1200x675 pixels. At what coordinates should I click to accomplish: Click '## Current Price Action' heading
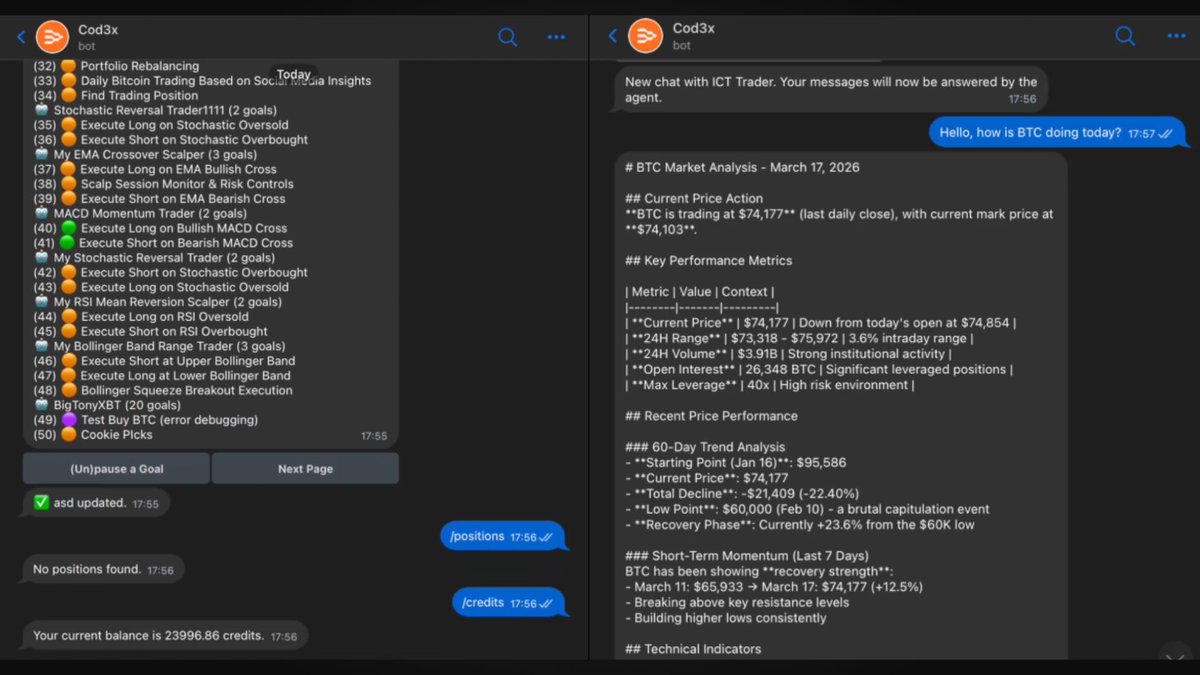point(694,198)
